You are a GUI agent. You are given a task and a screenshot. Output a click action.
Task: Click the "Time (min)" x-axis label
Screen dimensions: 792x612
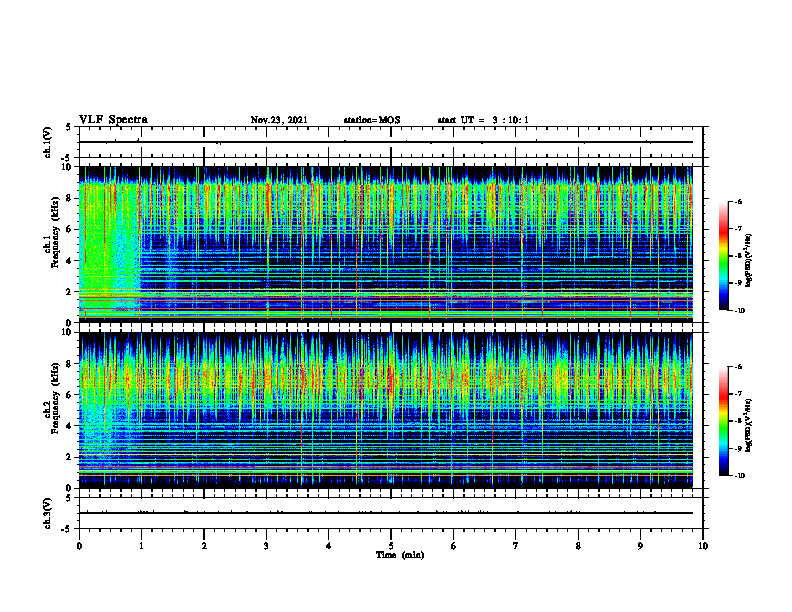(400, 555)
